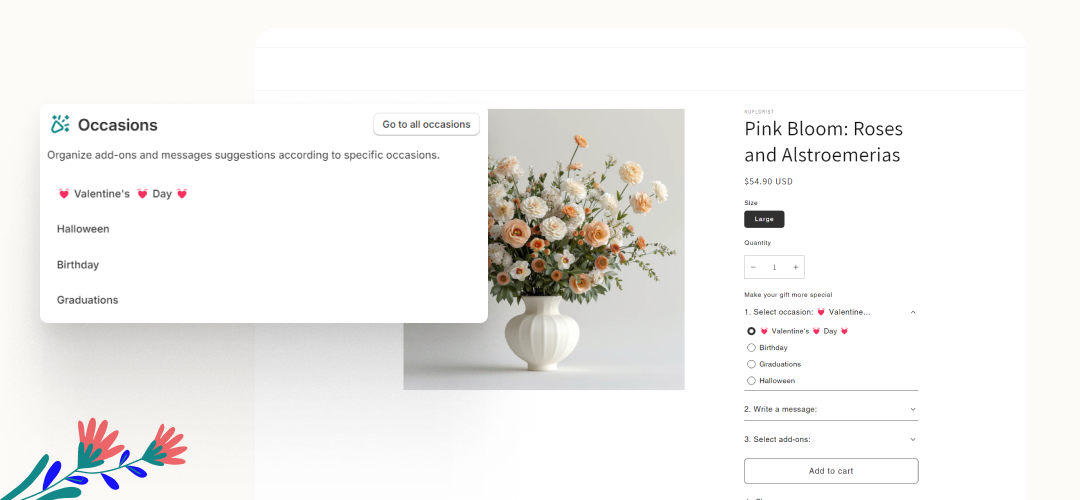Click the quantity minus icon
The height and width of the screenshot is (500, 1080).
(x=753, y=267)
